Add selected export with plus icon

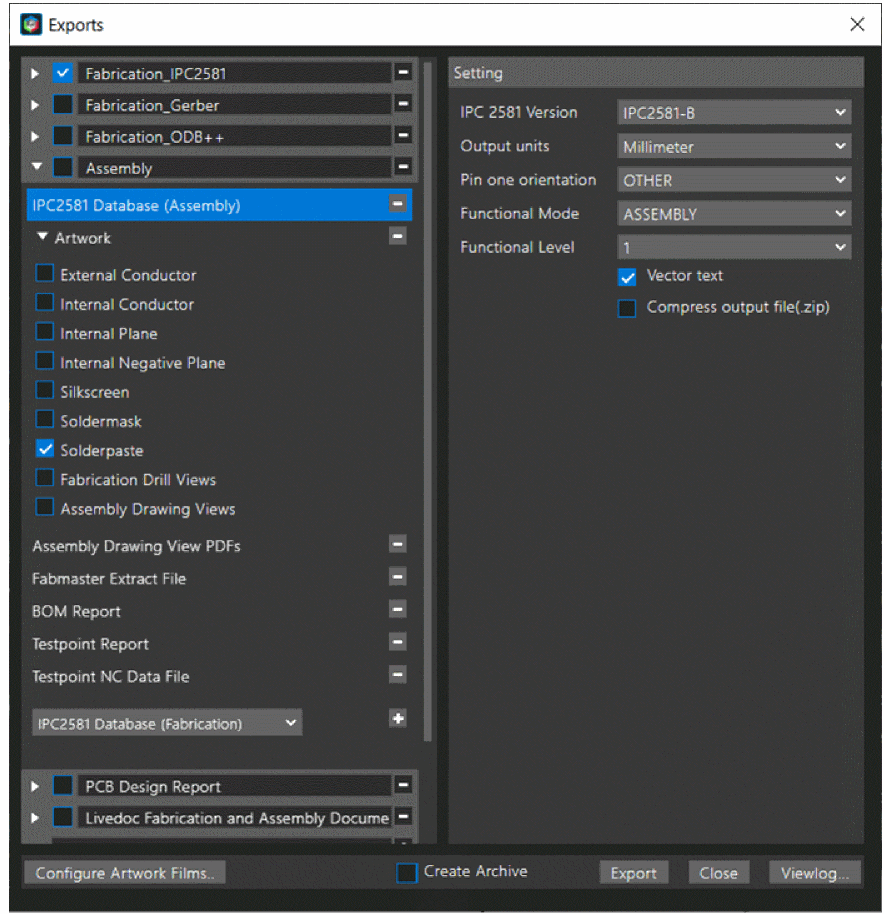click(x=398, y=719)
